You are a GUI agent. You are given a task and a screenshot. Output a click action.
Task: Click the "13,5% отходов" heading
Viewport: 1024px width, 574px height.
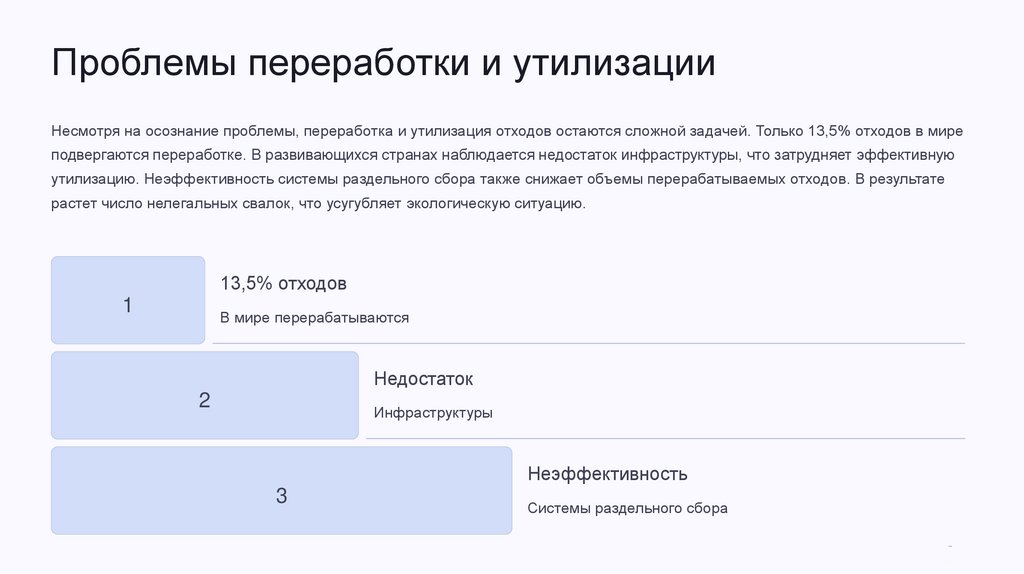pyautogui.click(x=283, y=283)
